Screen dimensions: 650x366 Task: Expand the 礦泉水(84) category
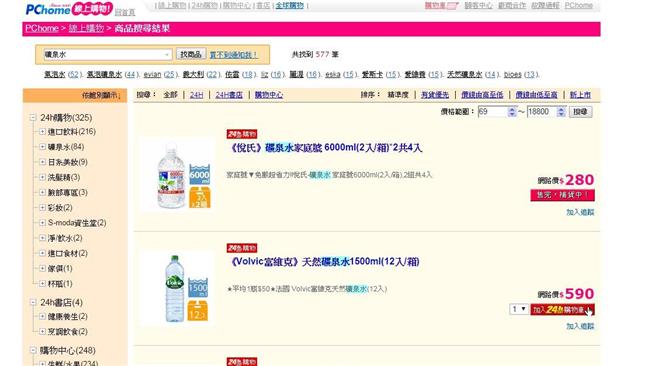tap(42, 147)
